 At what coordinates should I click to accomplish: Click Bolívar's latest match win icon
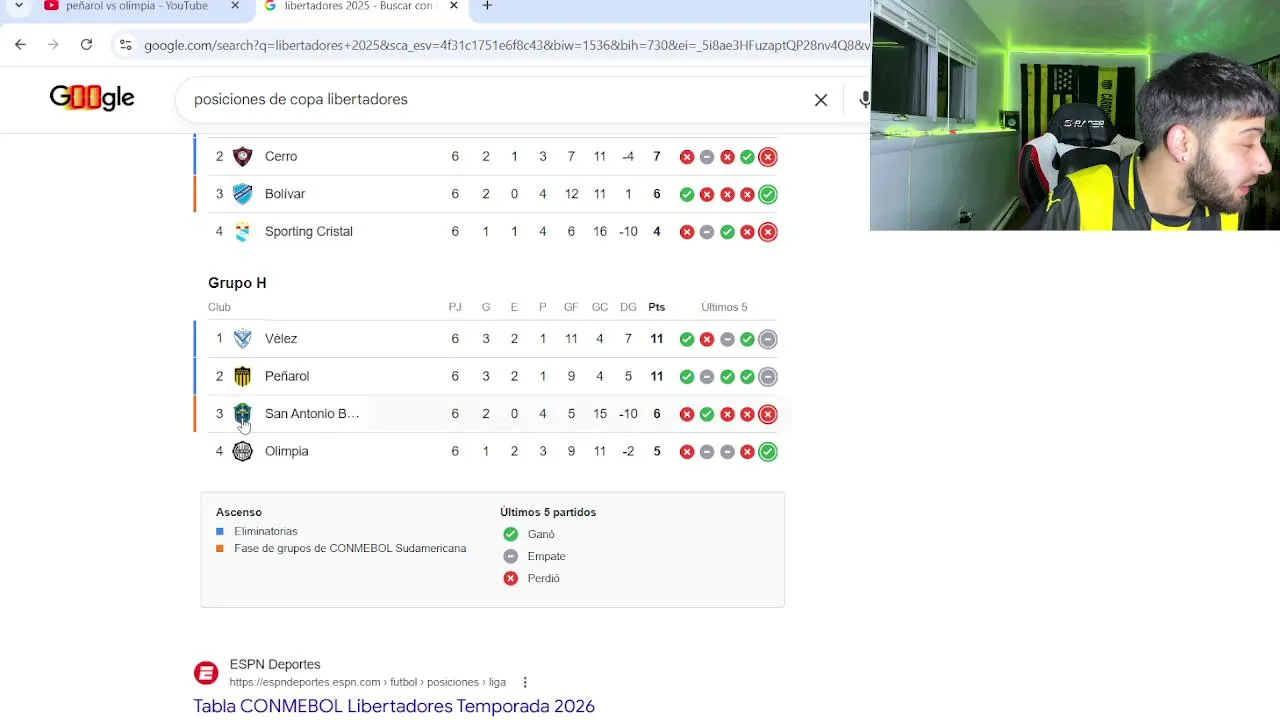[x=768, y=194]
